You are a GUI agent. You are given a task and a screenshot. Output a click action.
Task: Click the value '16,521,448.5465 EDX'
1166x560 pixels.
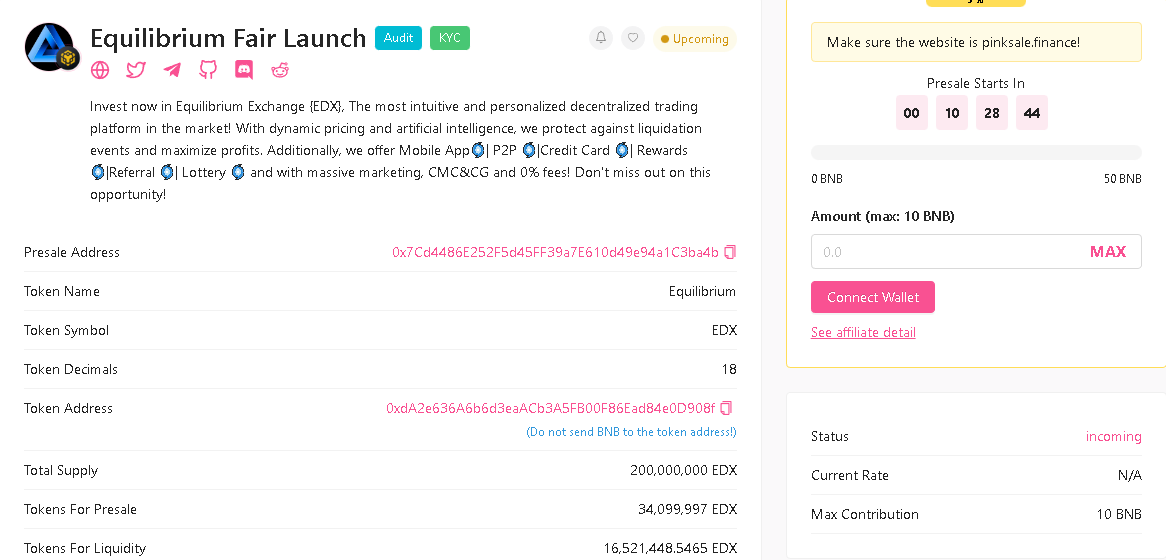click(670, 548)
